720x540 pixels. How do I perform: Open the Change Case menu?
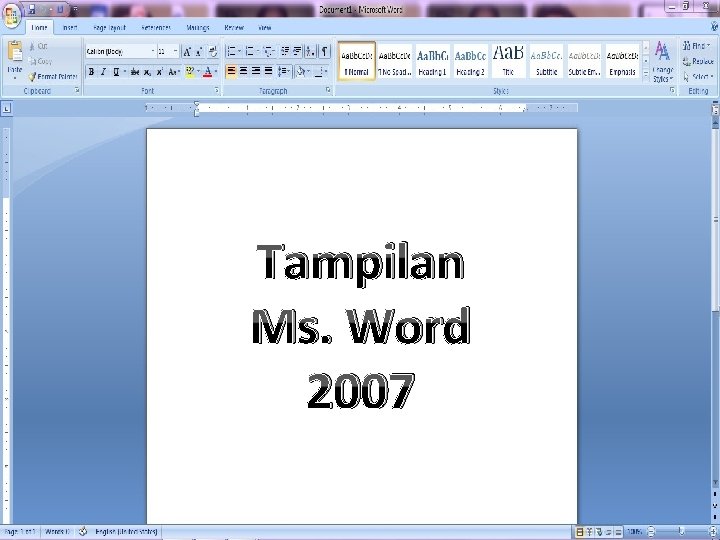pos(174,72)
